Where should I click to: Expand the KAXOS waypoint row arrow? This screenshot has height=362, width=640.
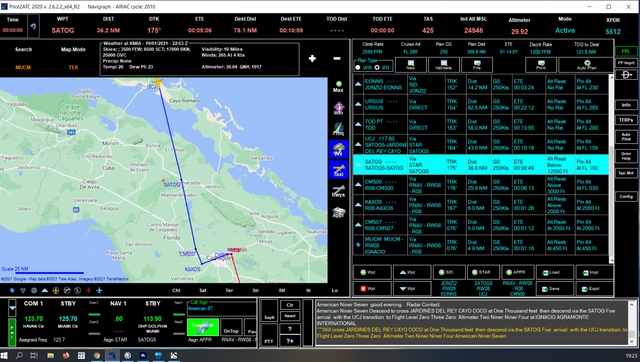[x=358, y=205]
